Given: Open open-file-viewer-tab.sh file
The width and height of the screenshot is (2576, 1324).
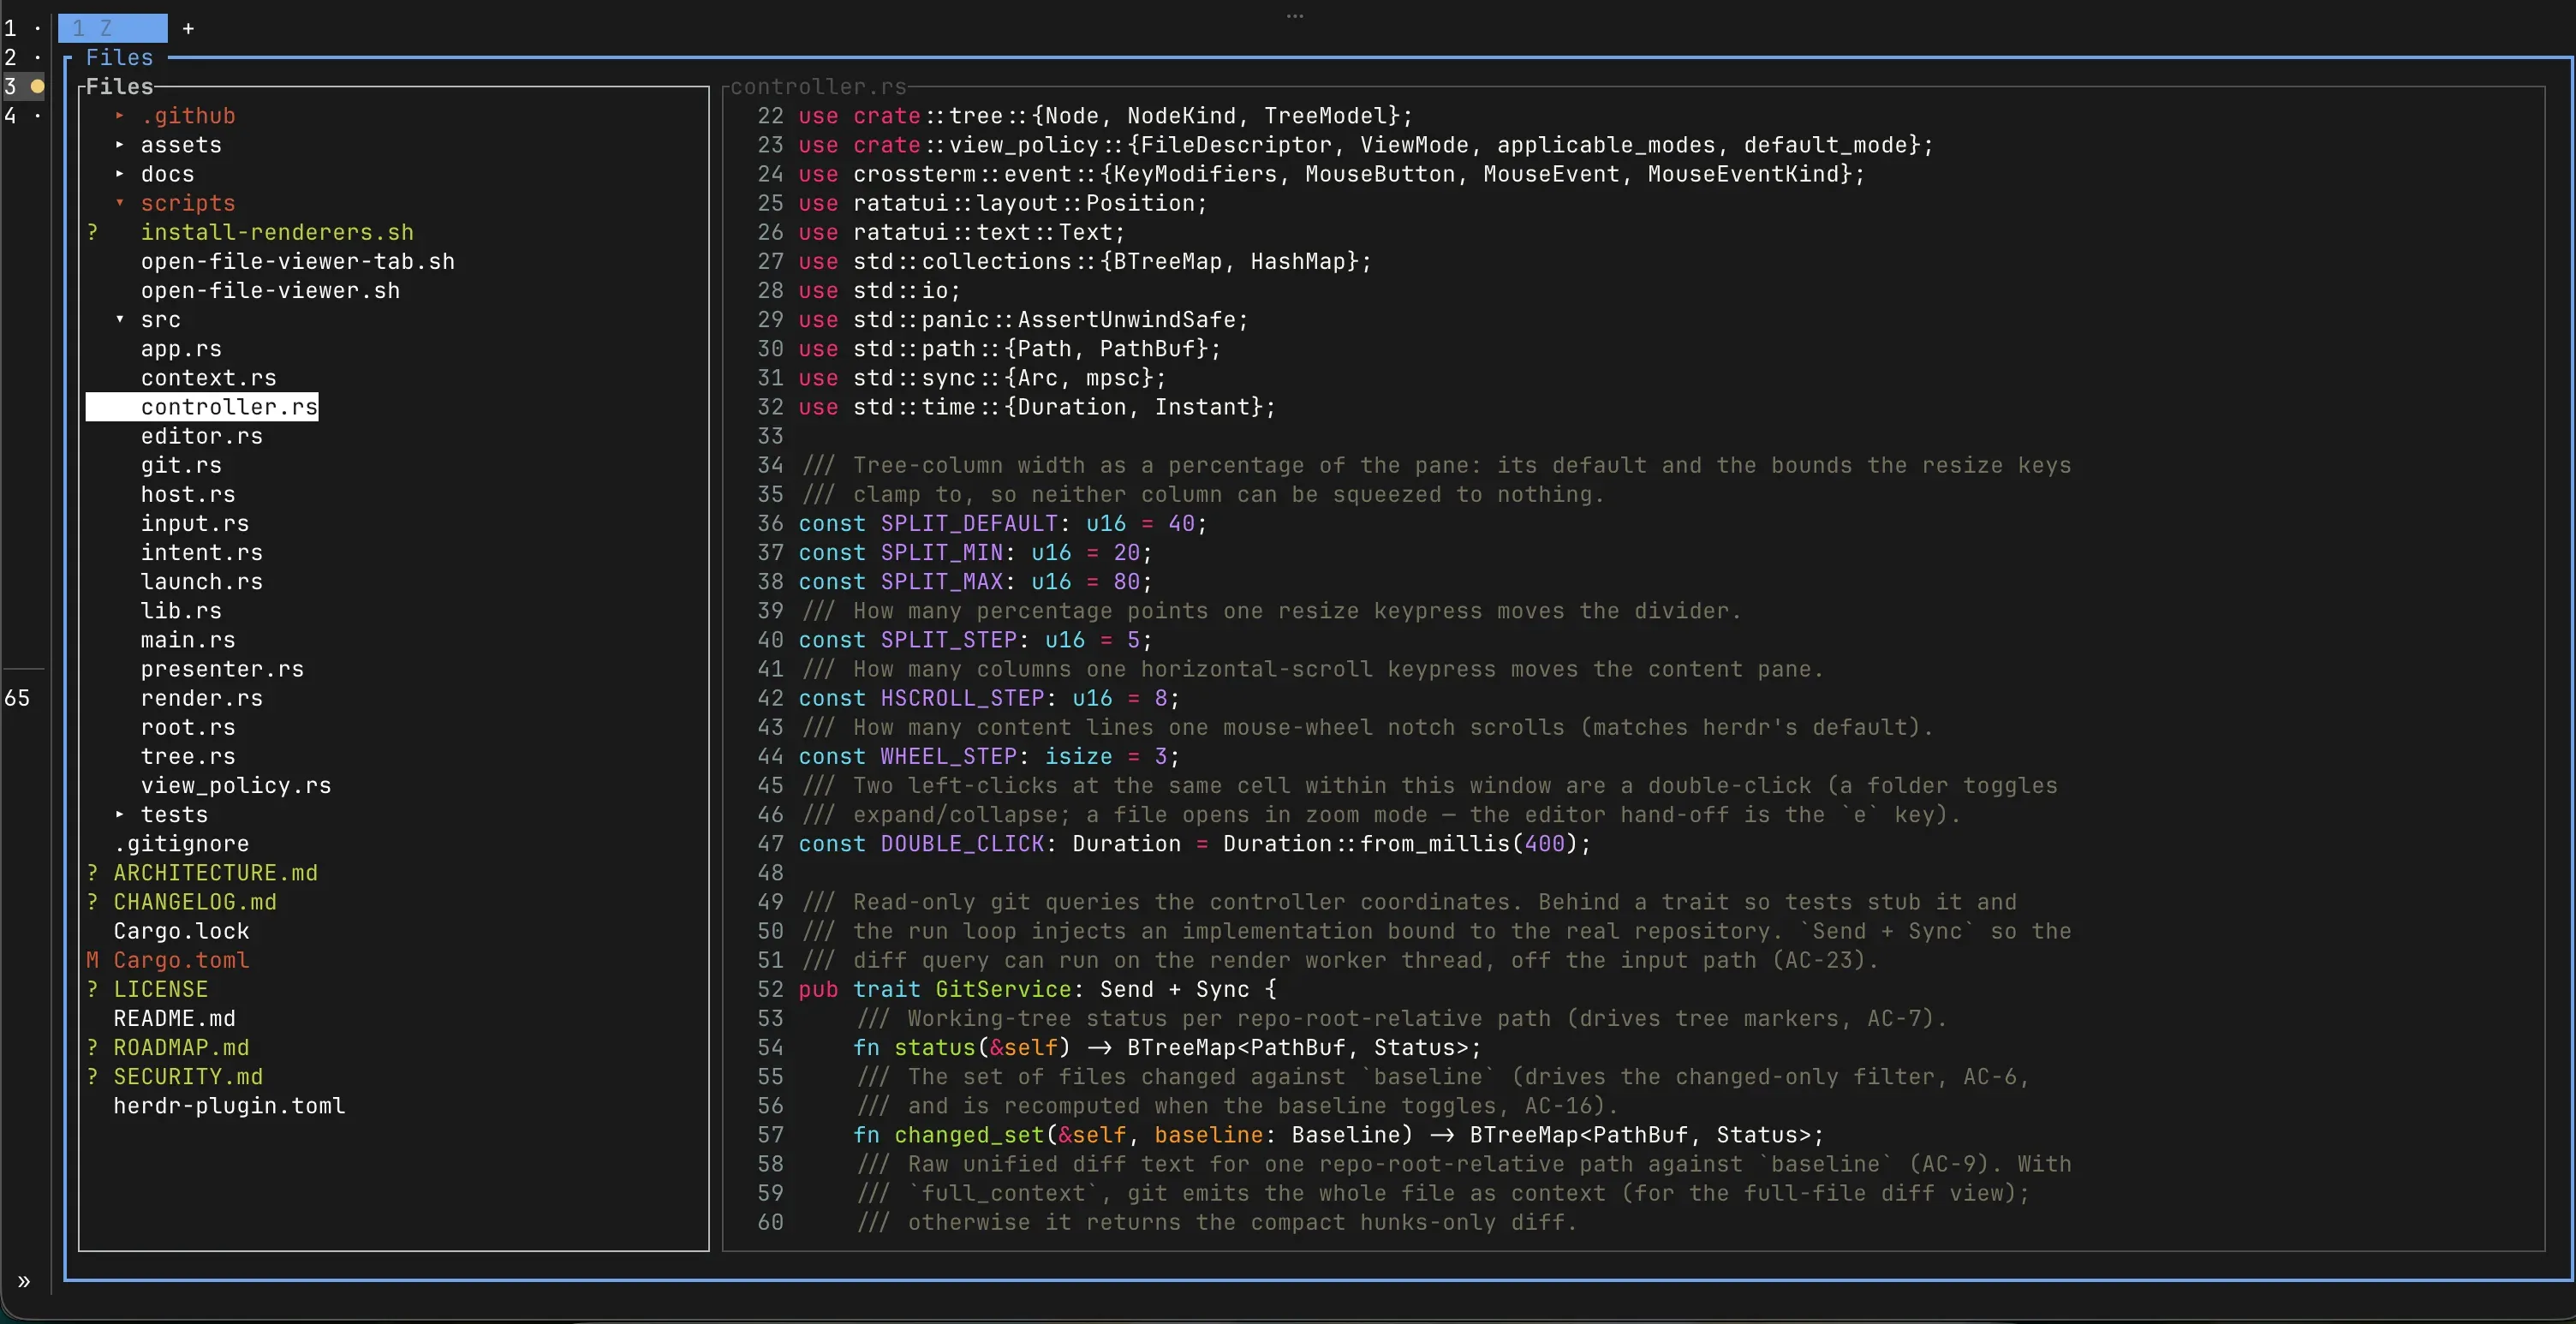Looking at the screenshot, I should click(x=298, y=261).
